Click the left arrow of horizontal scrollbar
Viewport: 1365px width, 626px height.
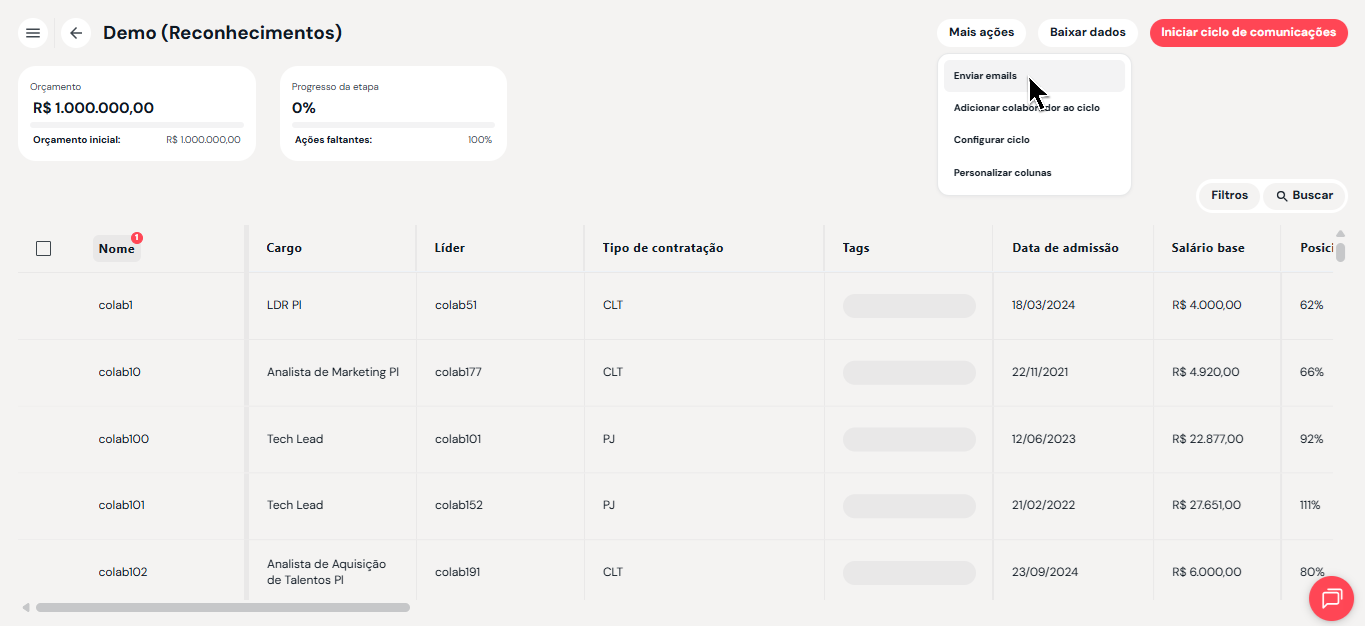pyautogui.click(x=26, y=607)
